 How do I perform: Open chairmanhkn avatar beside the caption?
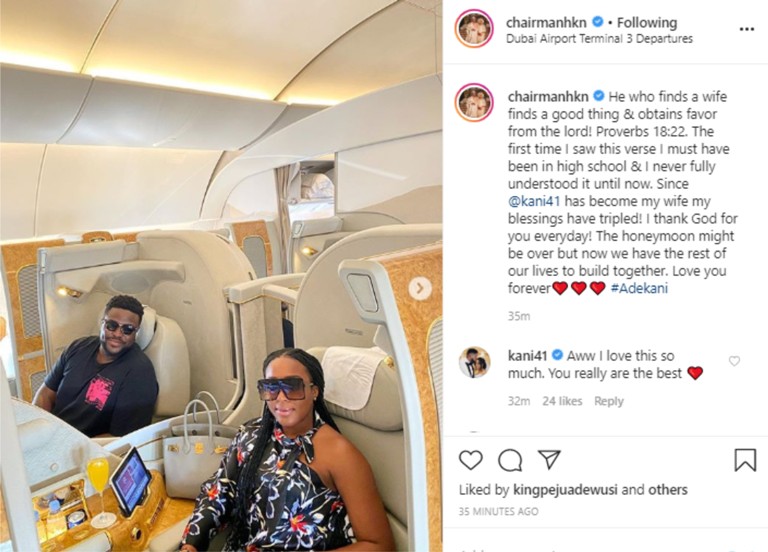[474, 102]
